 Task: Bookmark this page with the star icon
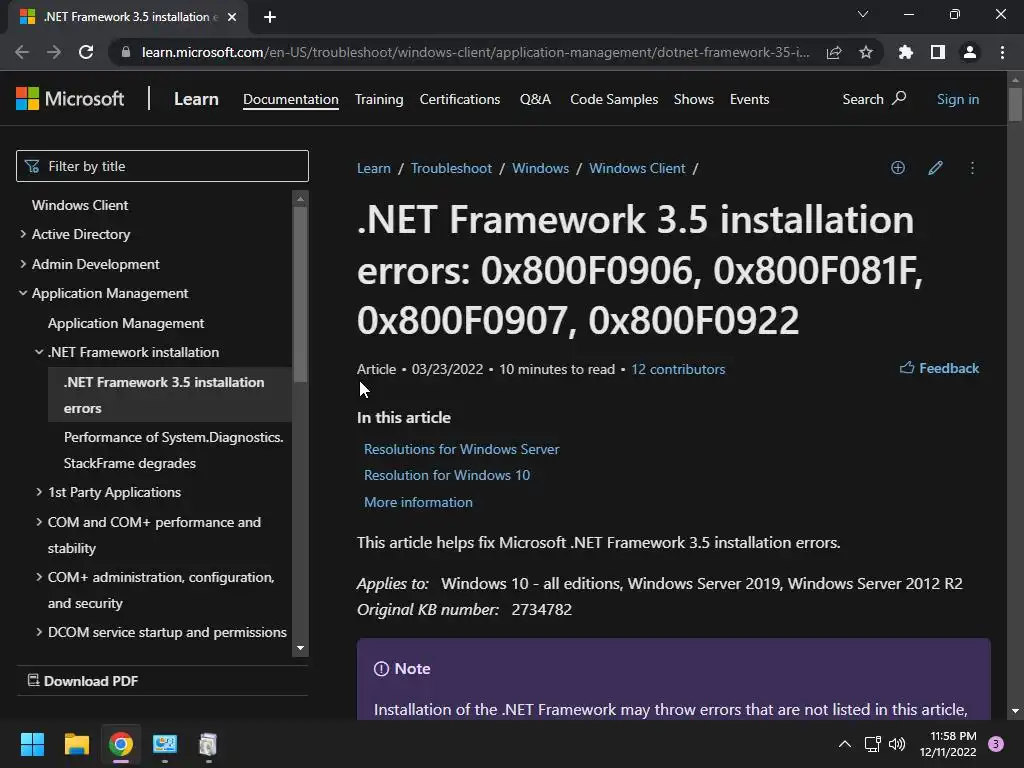coord(866,52)
